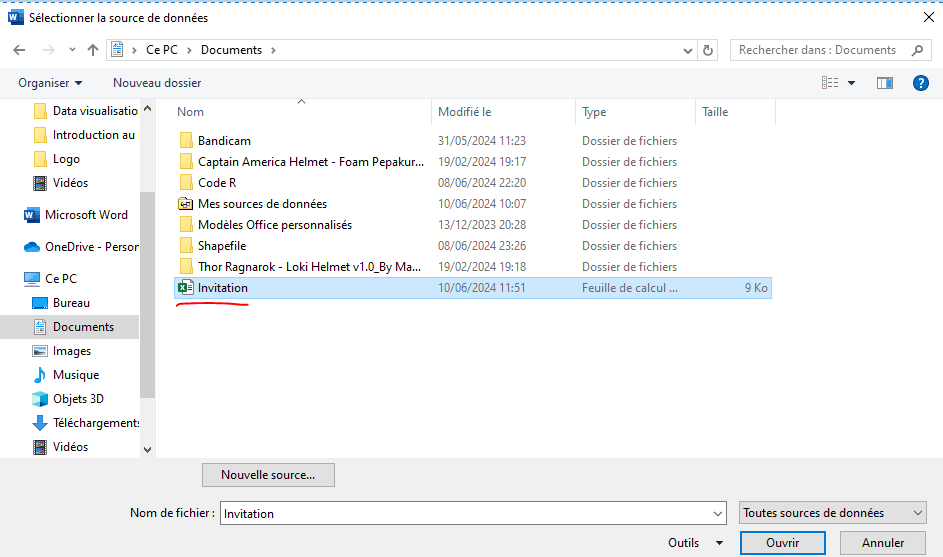Click the Ouvrir button
The height and width of the screenshot is (557, 943).
coord(782,543)
